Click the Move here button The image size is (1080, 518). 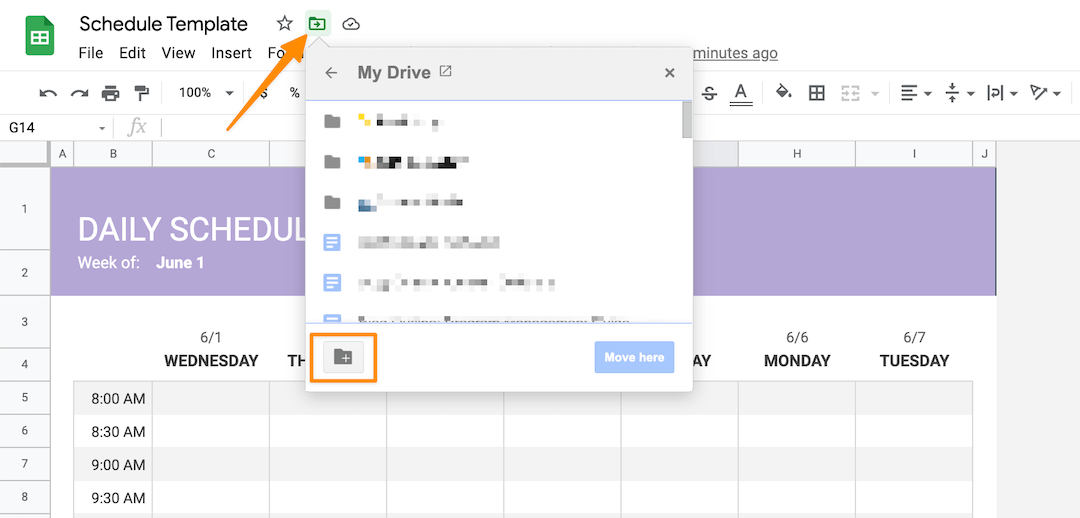pos(634,357)
